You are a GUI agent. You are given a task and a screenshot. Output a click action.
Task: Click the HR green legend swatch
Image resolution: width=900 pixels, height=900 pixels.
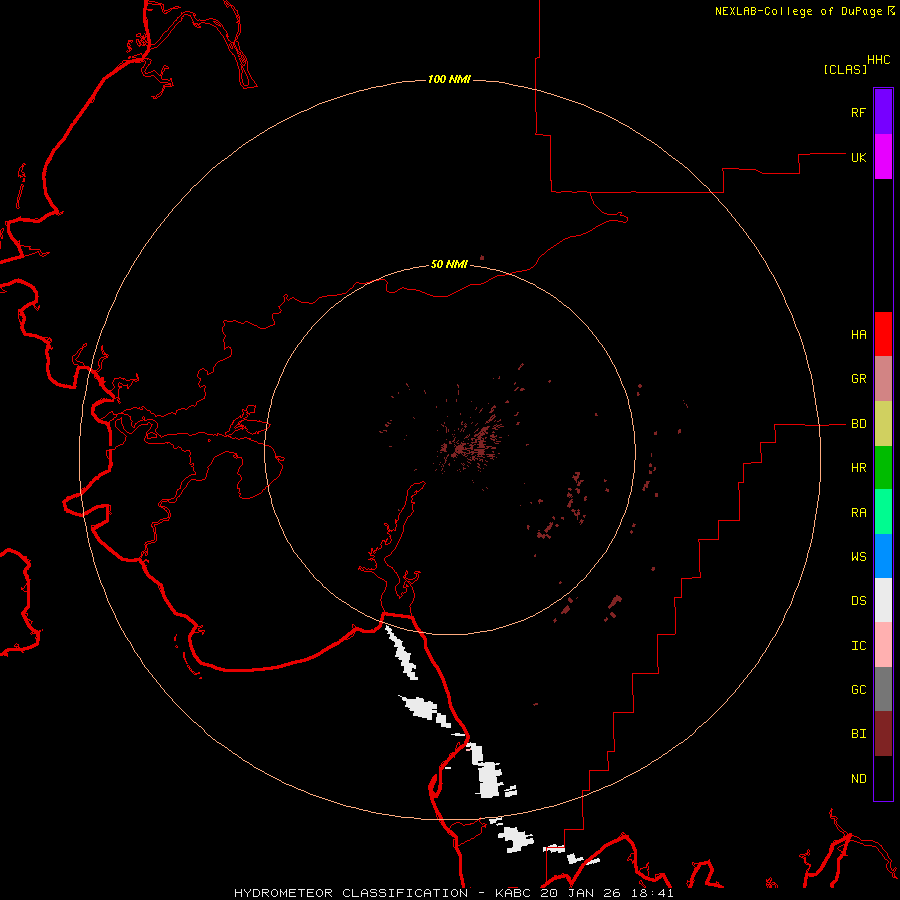[x=883, y=468]
